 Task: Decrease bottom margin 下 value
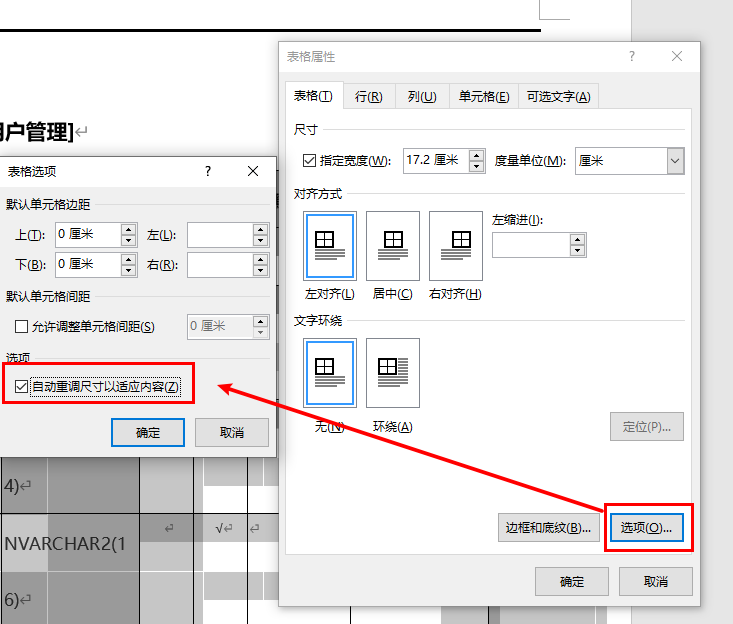[x=128, y=271]
